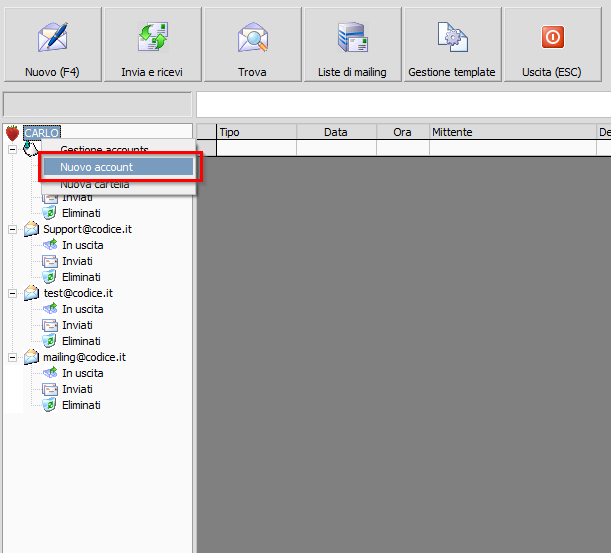Open Eliminati under test@codice.it
The image size is (611, 553).
click(x=81, y=341)
